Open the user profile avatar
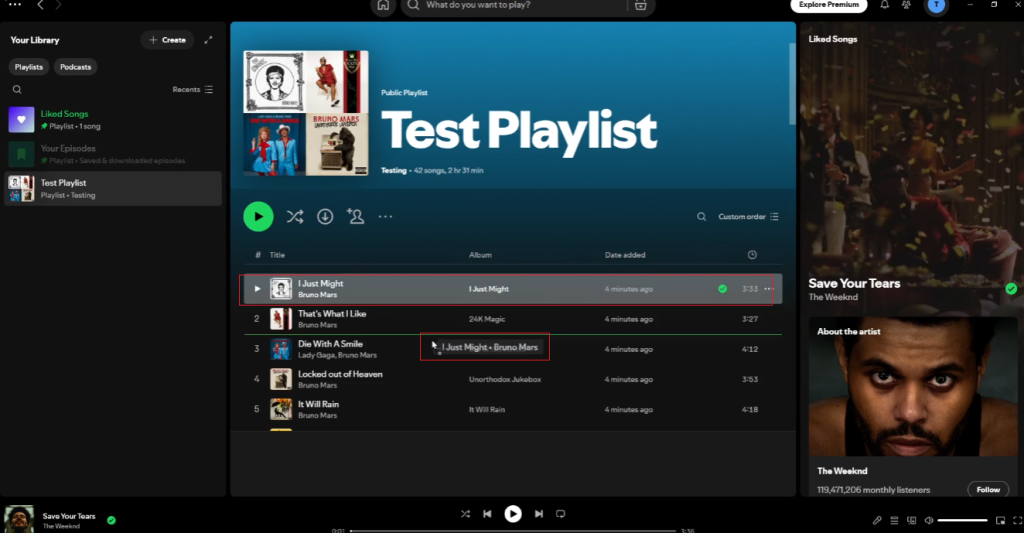 point(936,5)
